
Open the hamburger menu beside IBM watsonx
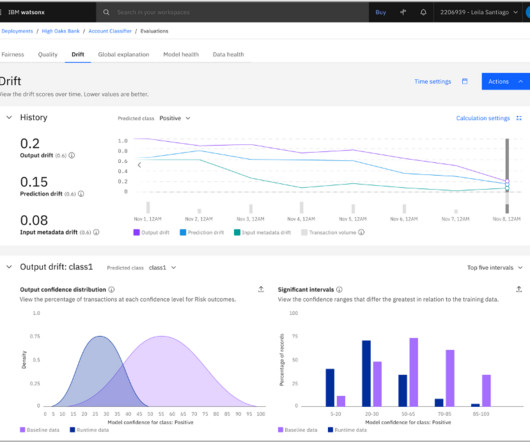coord(1,12)
